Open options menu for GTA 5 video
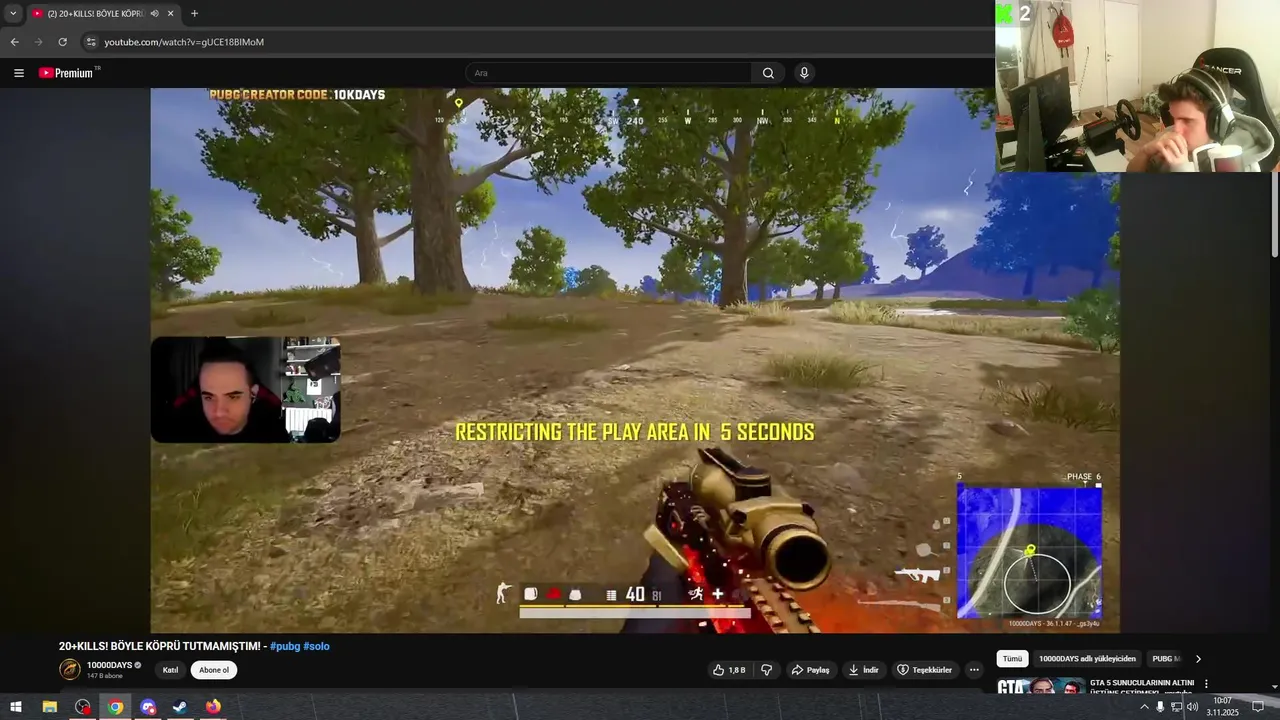This screenshot has height=720, width=1280. (1206, 684)
